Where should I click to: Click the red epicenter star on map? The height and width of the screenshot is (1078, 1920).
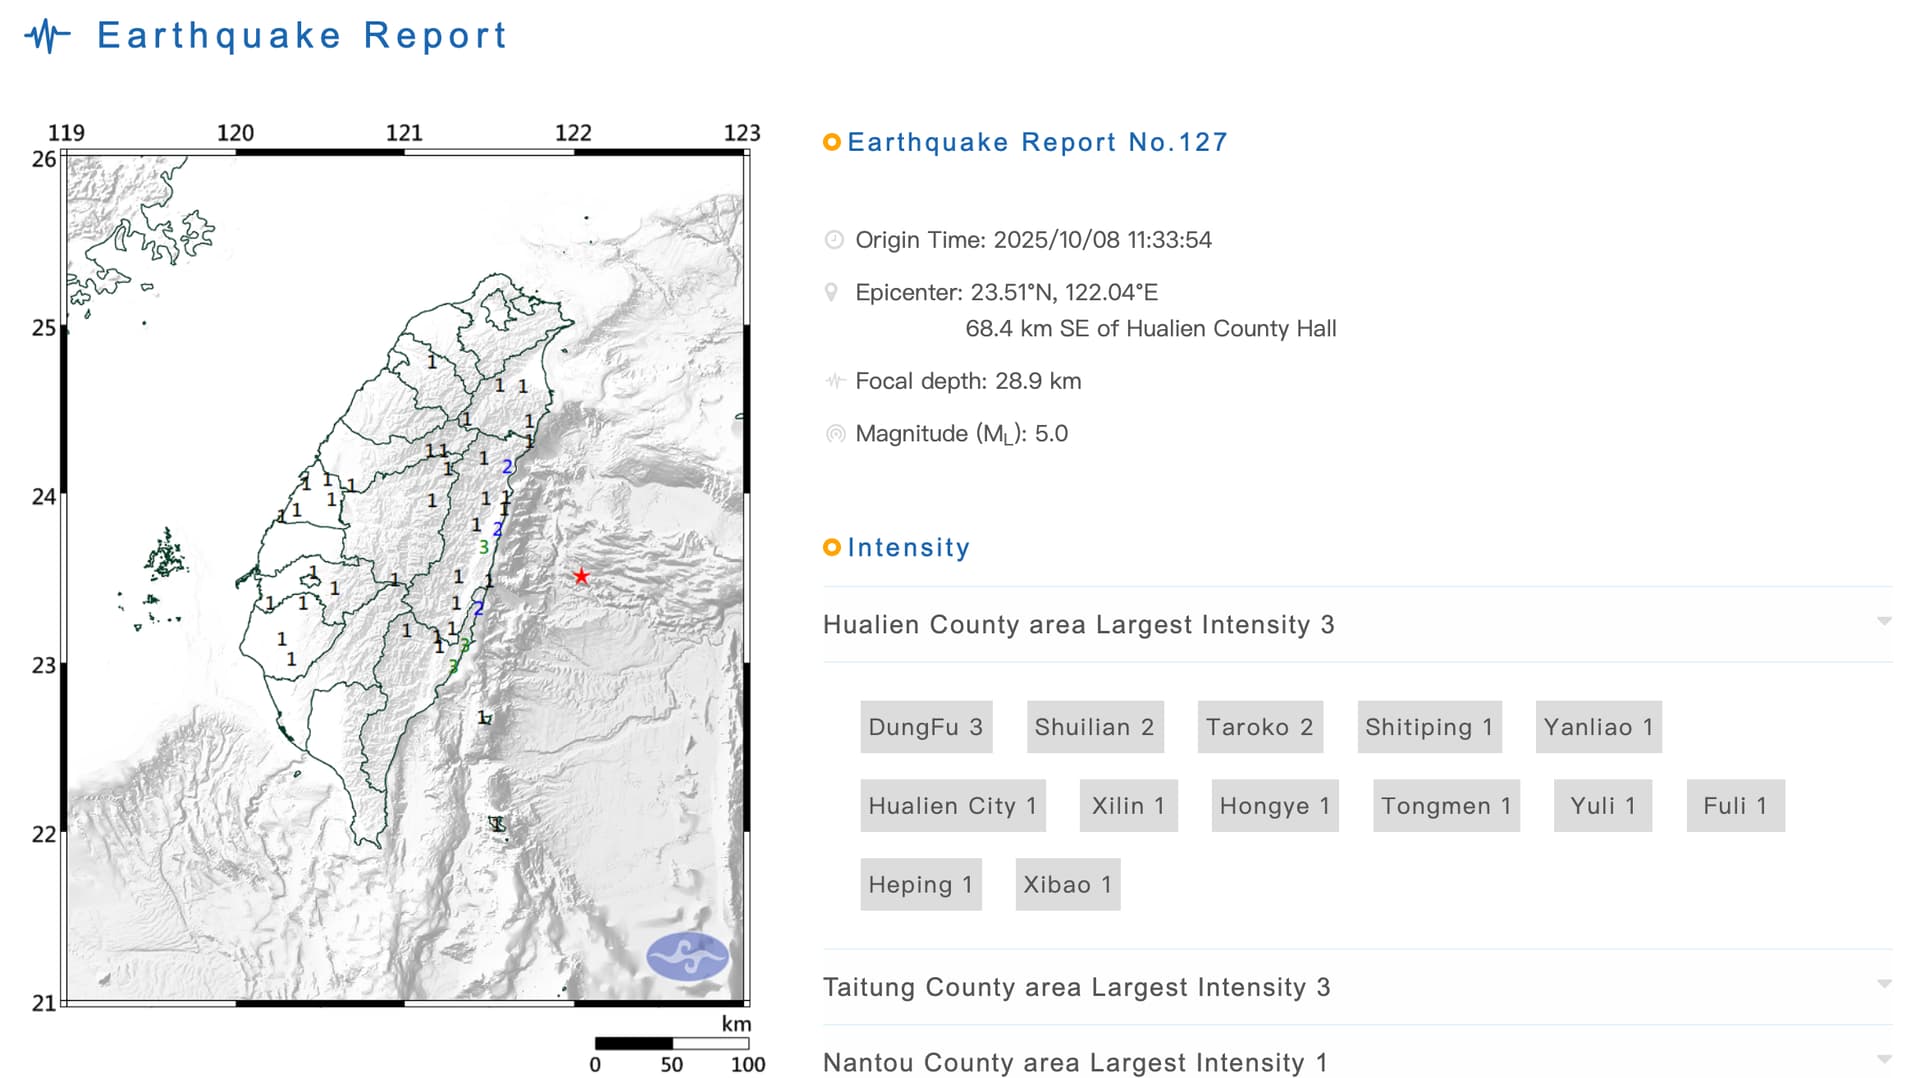(581, 576)
